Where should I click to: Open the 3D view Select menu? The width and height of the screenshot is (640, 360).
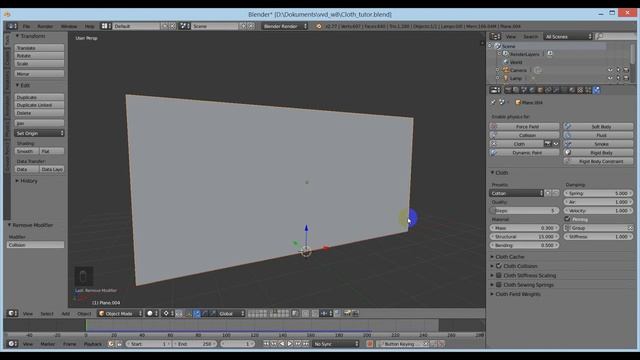[47, 313]
